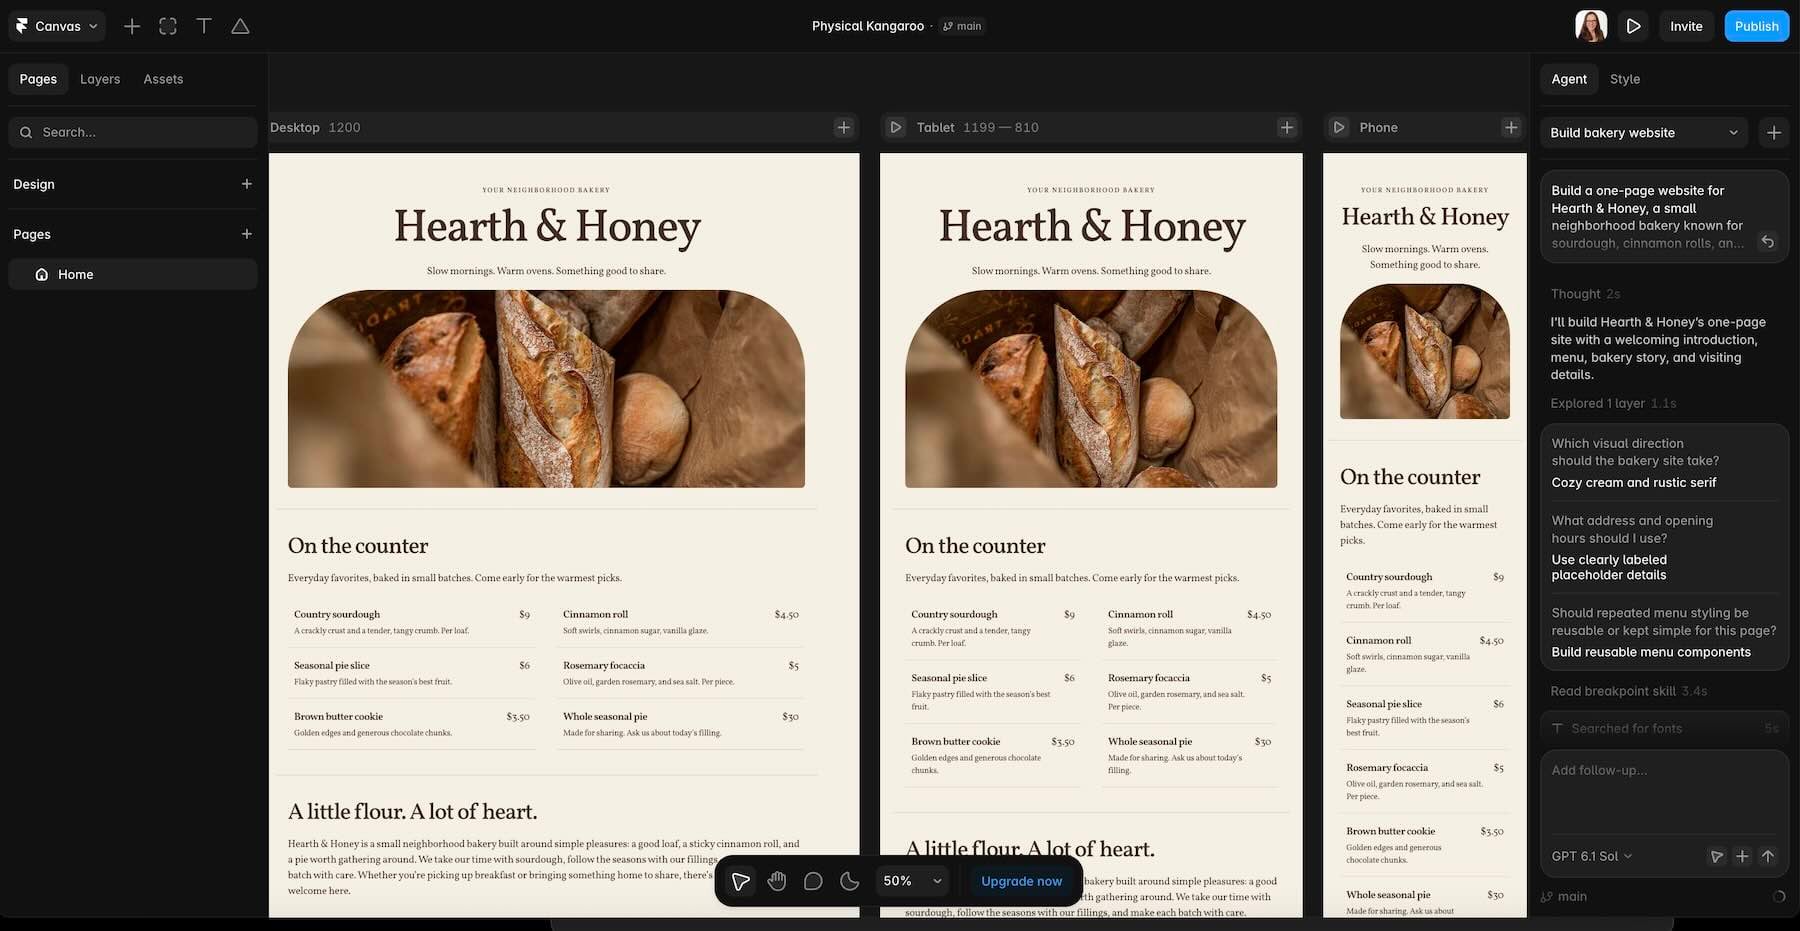Toggle dark mode with the moon icon

[849, 881]
